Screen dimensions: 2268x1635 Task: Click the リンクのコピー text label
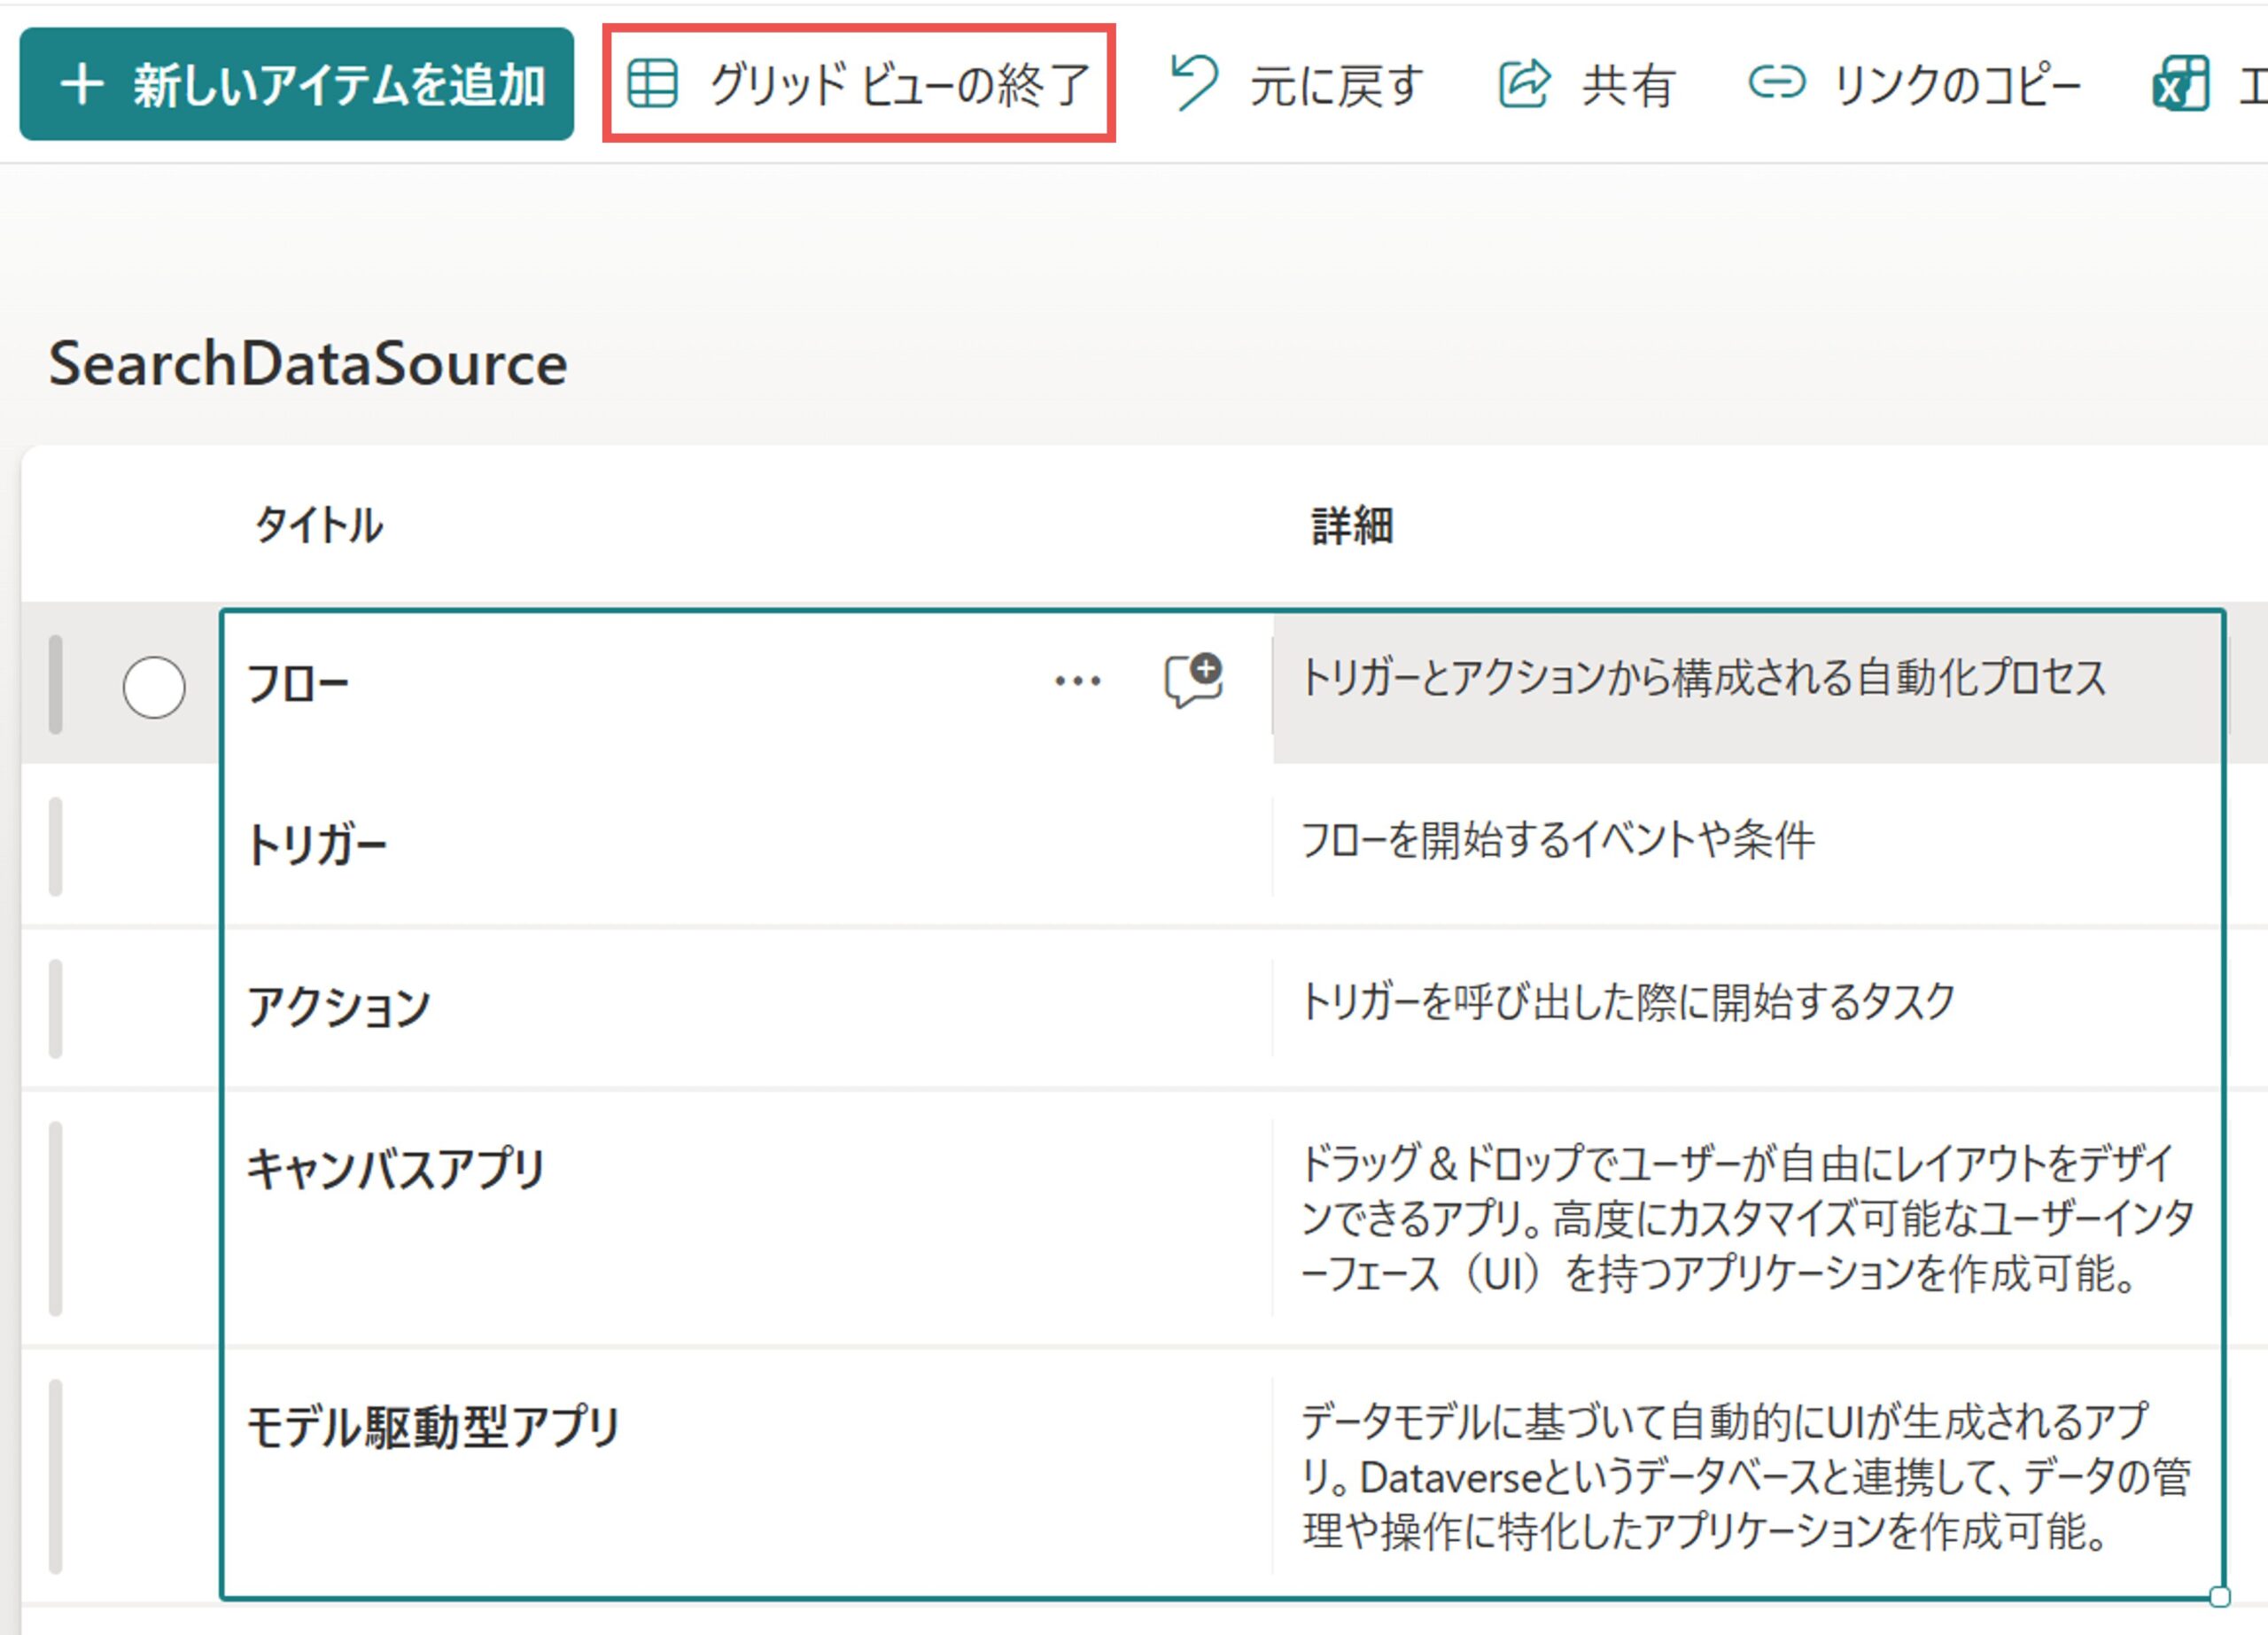click(x=1955, y=84)
